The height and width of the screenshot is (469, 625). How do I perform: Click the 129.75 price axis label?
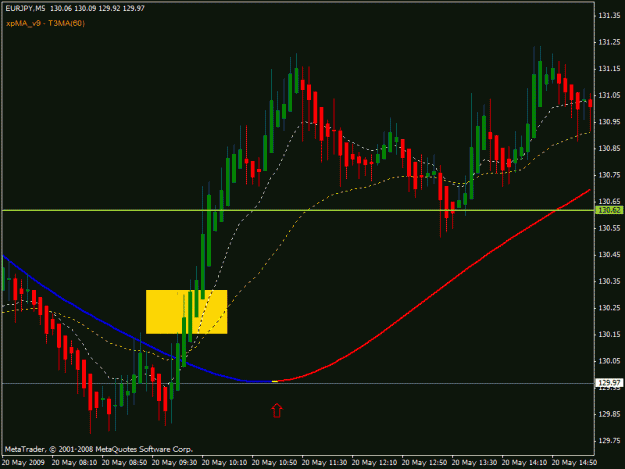click(x=610, y=441)
